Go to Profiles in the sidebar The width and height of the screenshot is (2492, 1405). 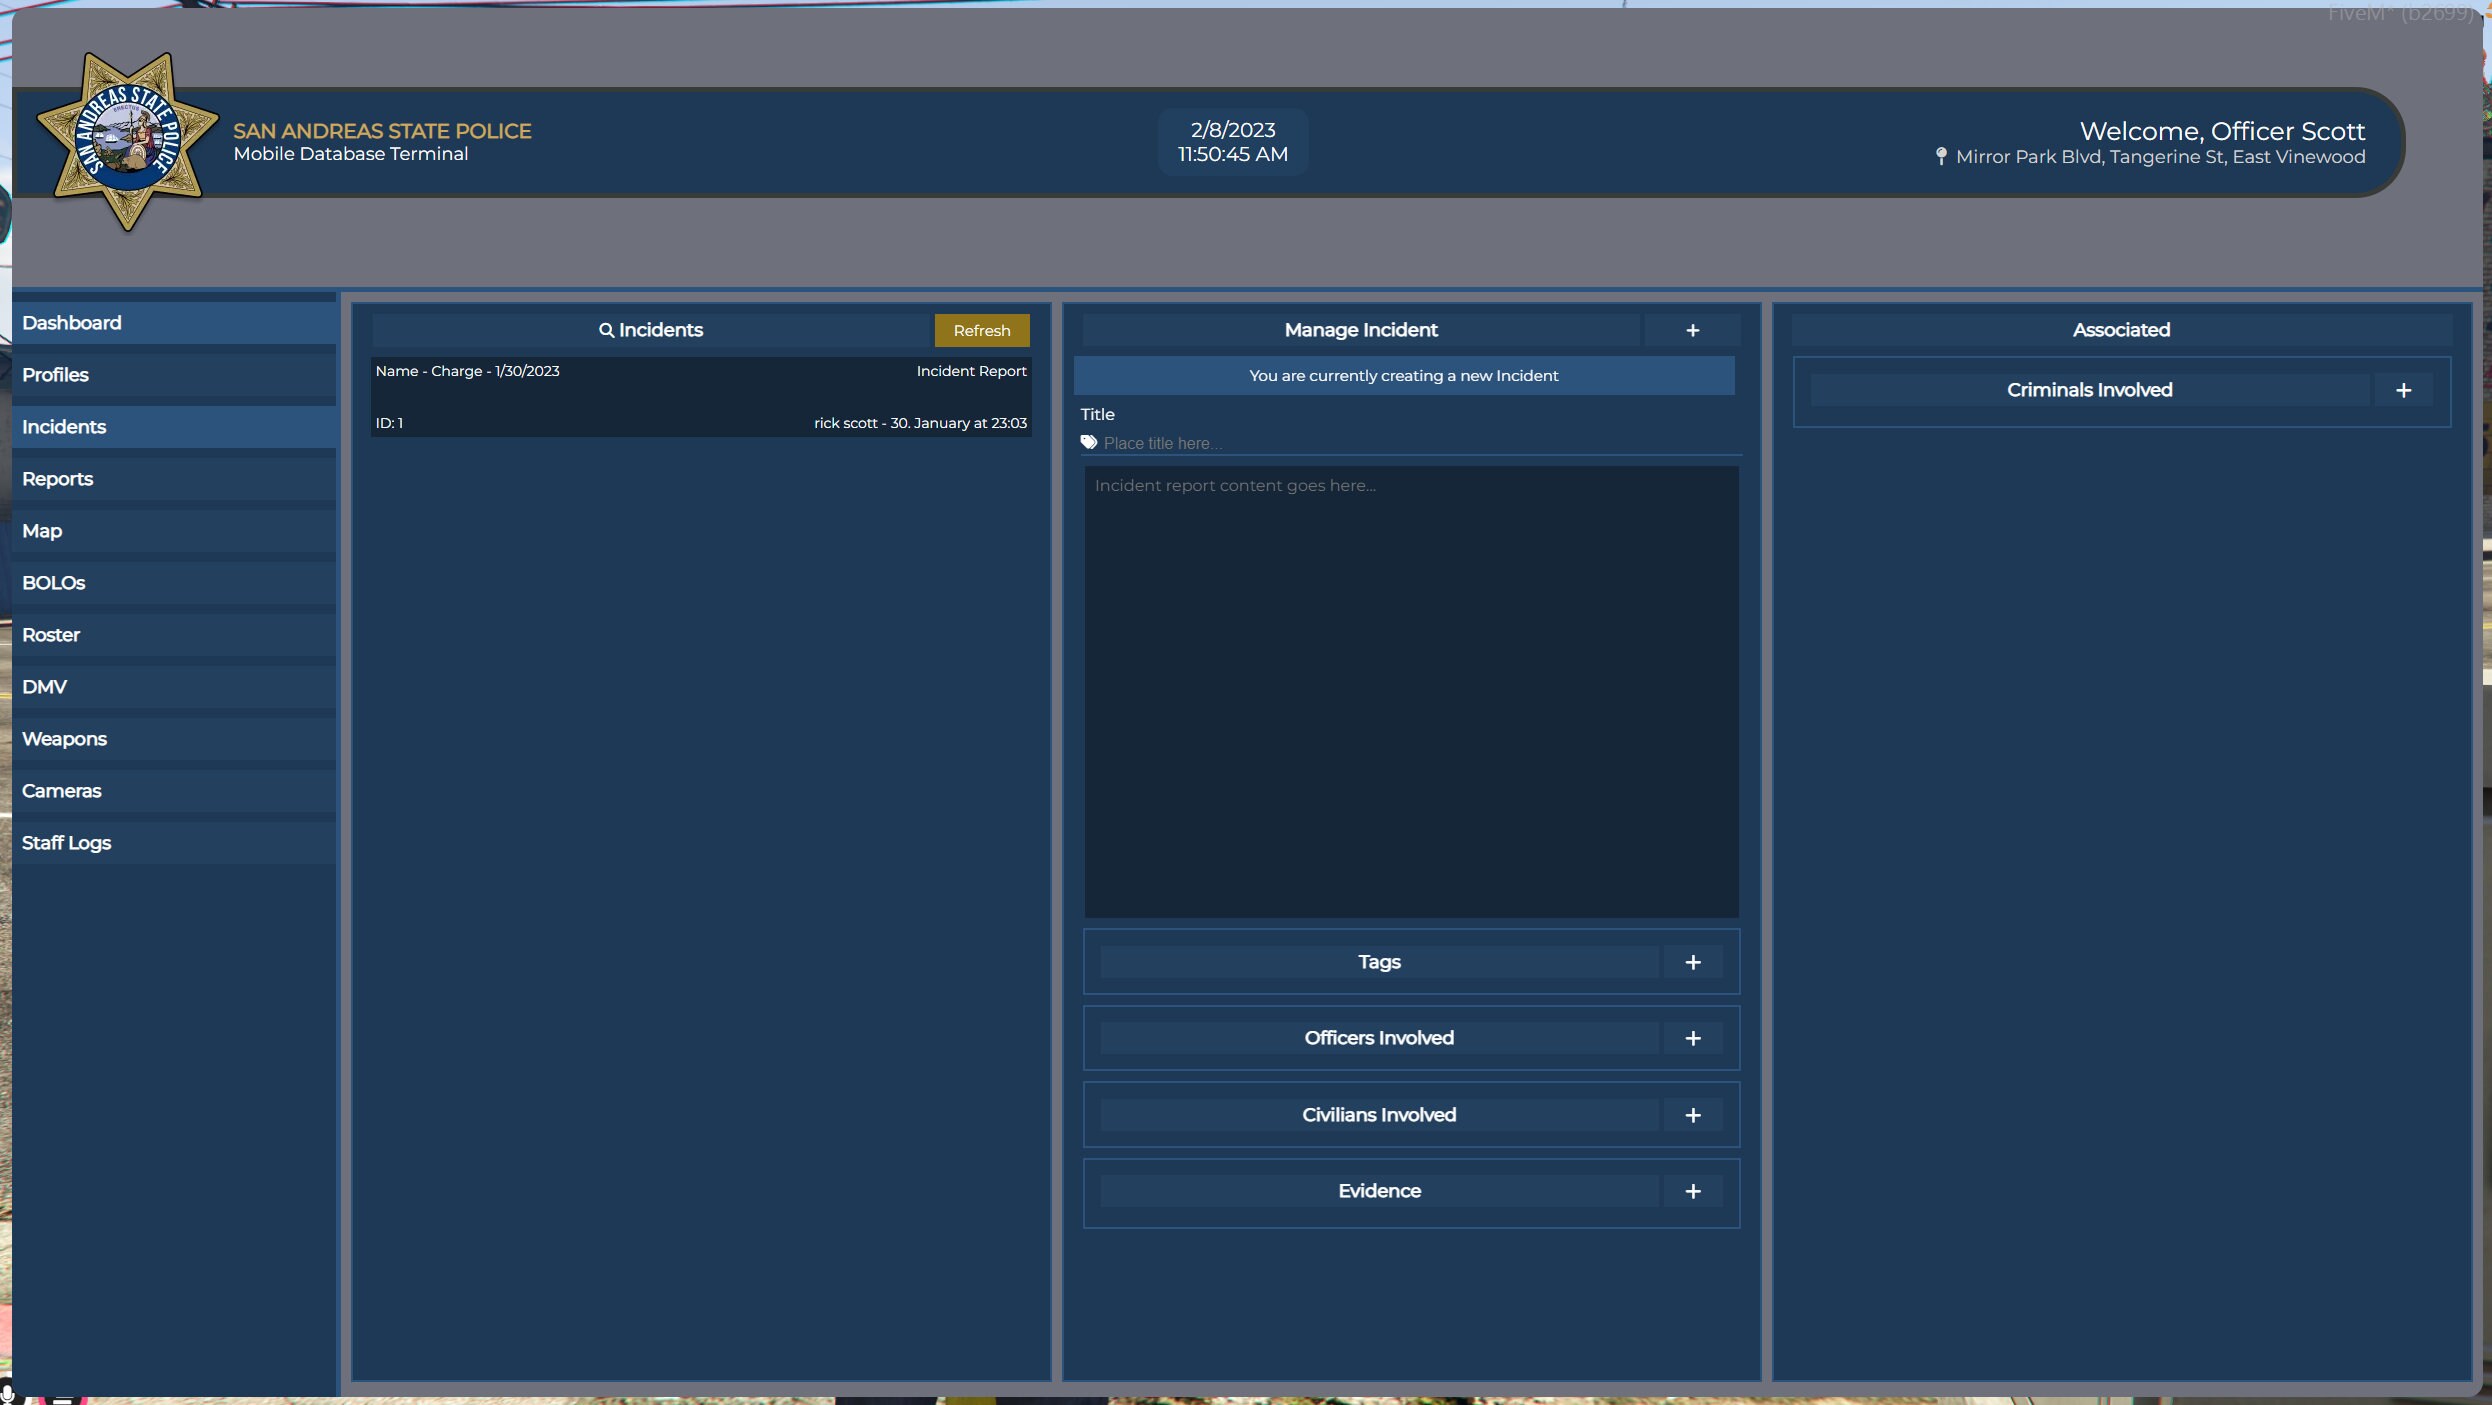pyautogui.click(x=174, y=375)
